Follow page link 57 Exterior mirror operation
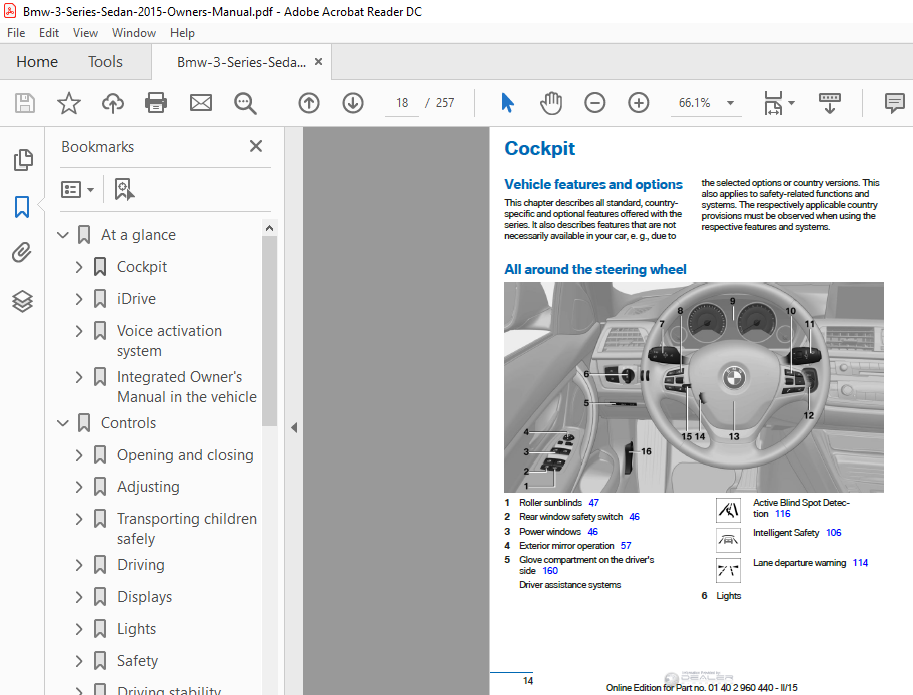The width and height of the screenshot is (913, 695). coord(626,545)
